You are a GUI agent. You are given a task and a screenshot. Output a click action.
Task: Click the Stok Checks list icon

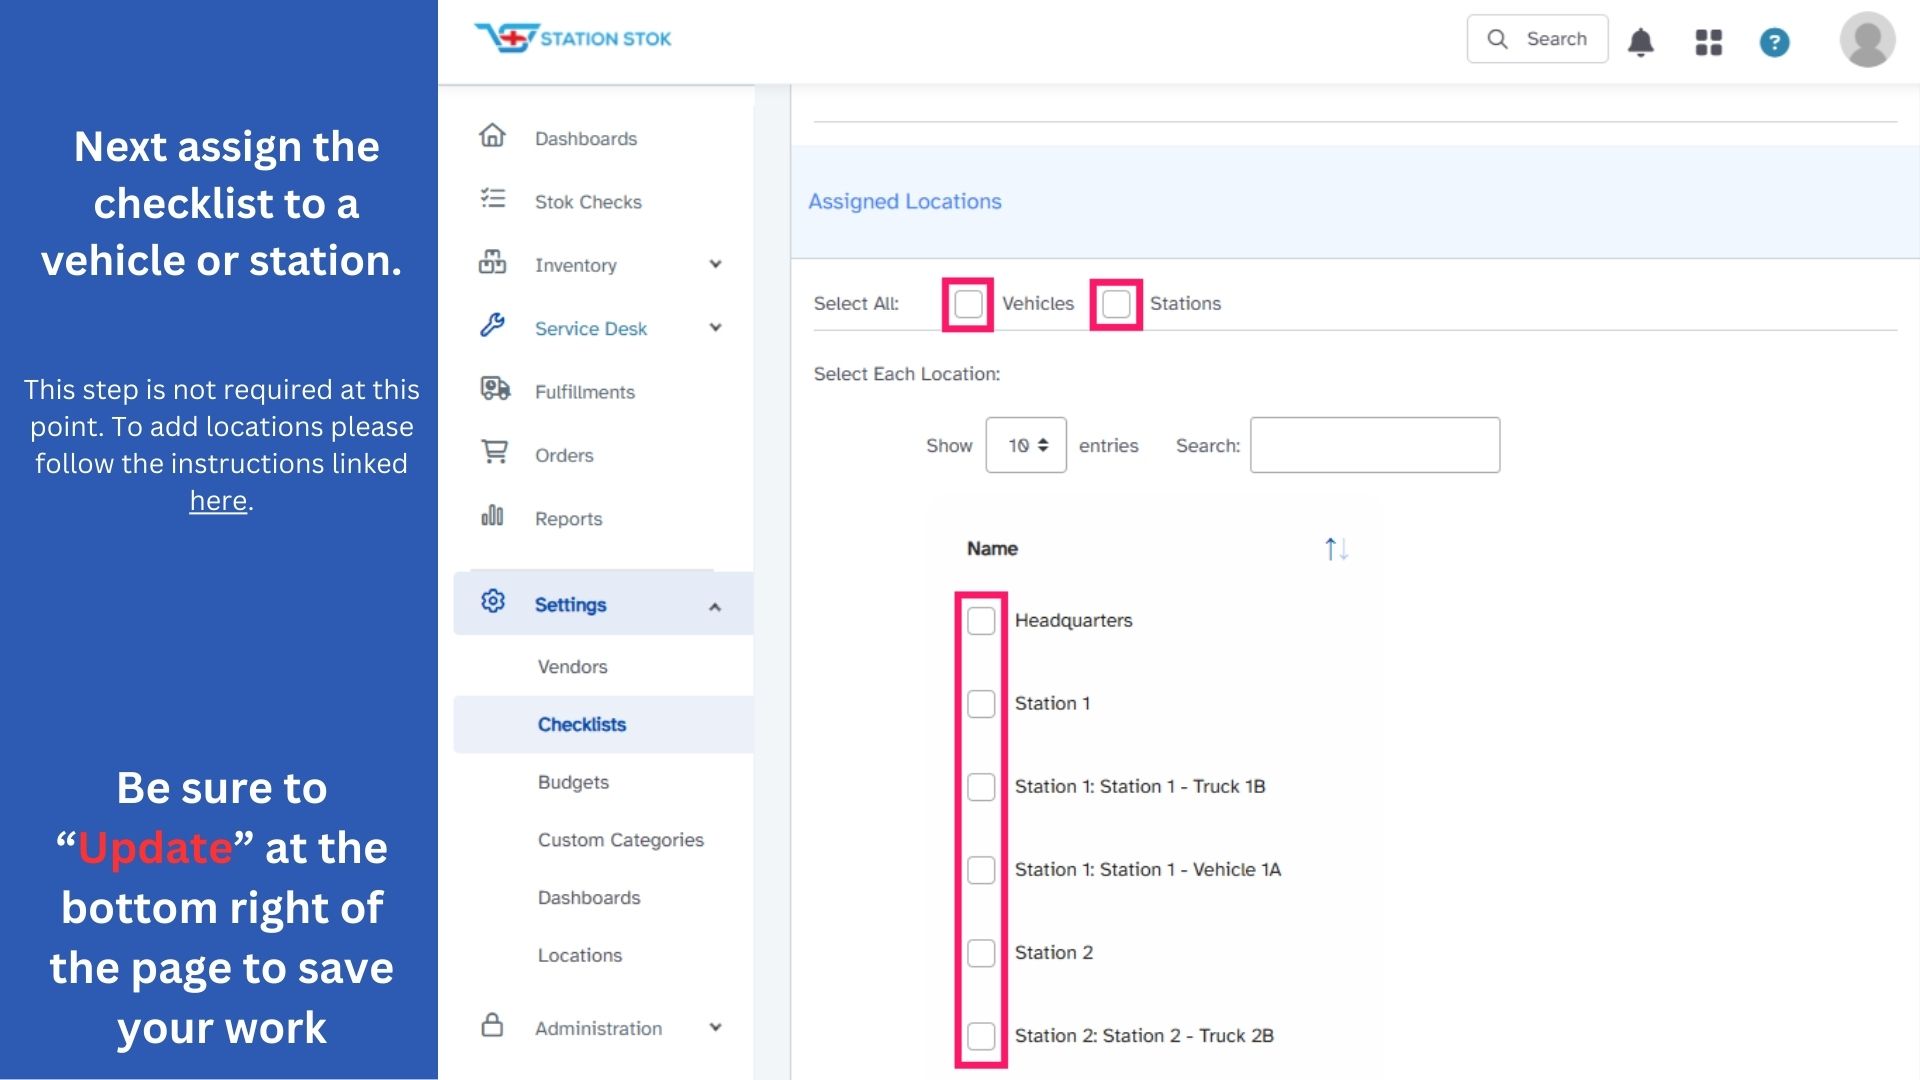pyautogui.click(x=492, y=199)
